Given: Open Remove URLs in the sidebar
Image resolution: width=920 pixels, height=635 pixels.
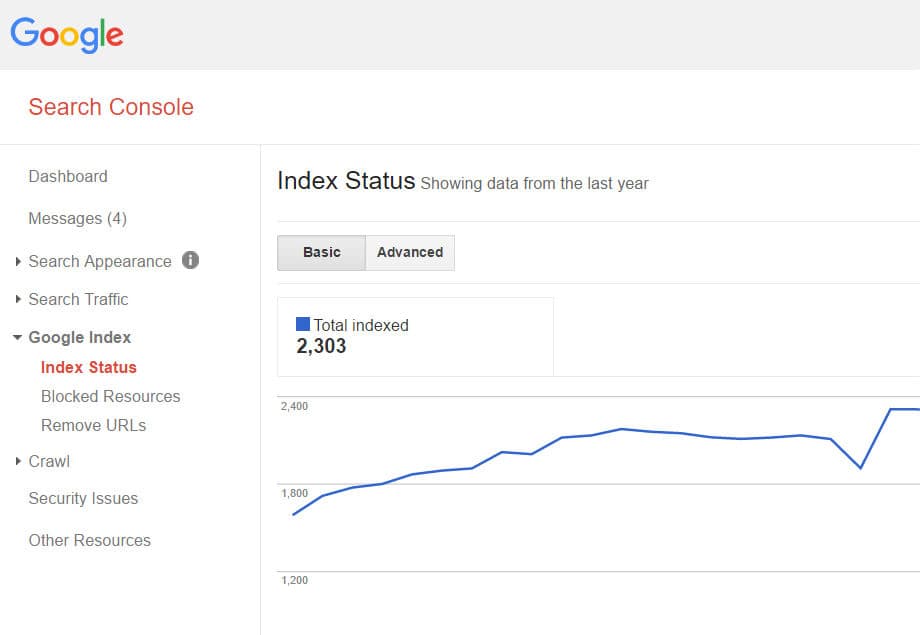Looking at the screenshot, I should tap(93, 425).
